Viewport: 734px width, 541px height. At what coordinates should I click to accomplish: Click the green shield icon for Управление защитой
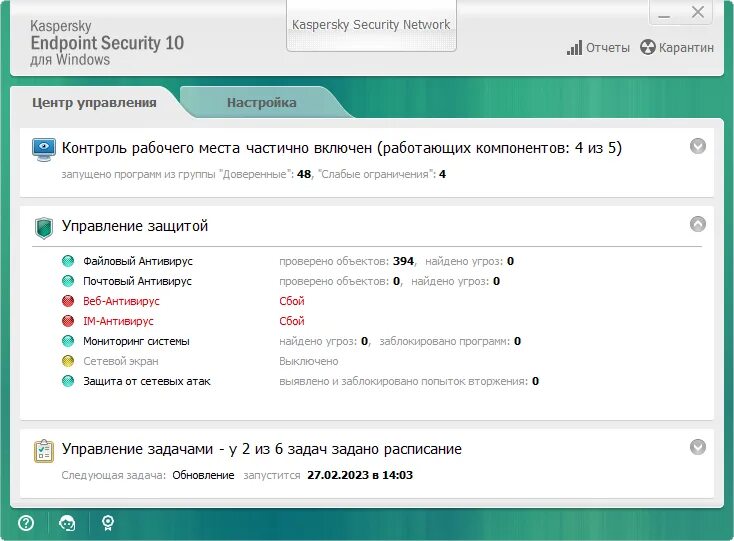(44, 228)
